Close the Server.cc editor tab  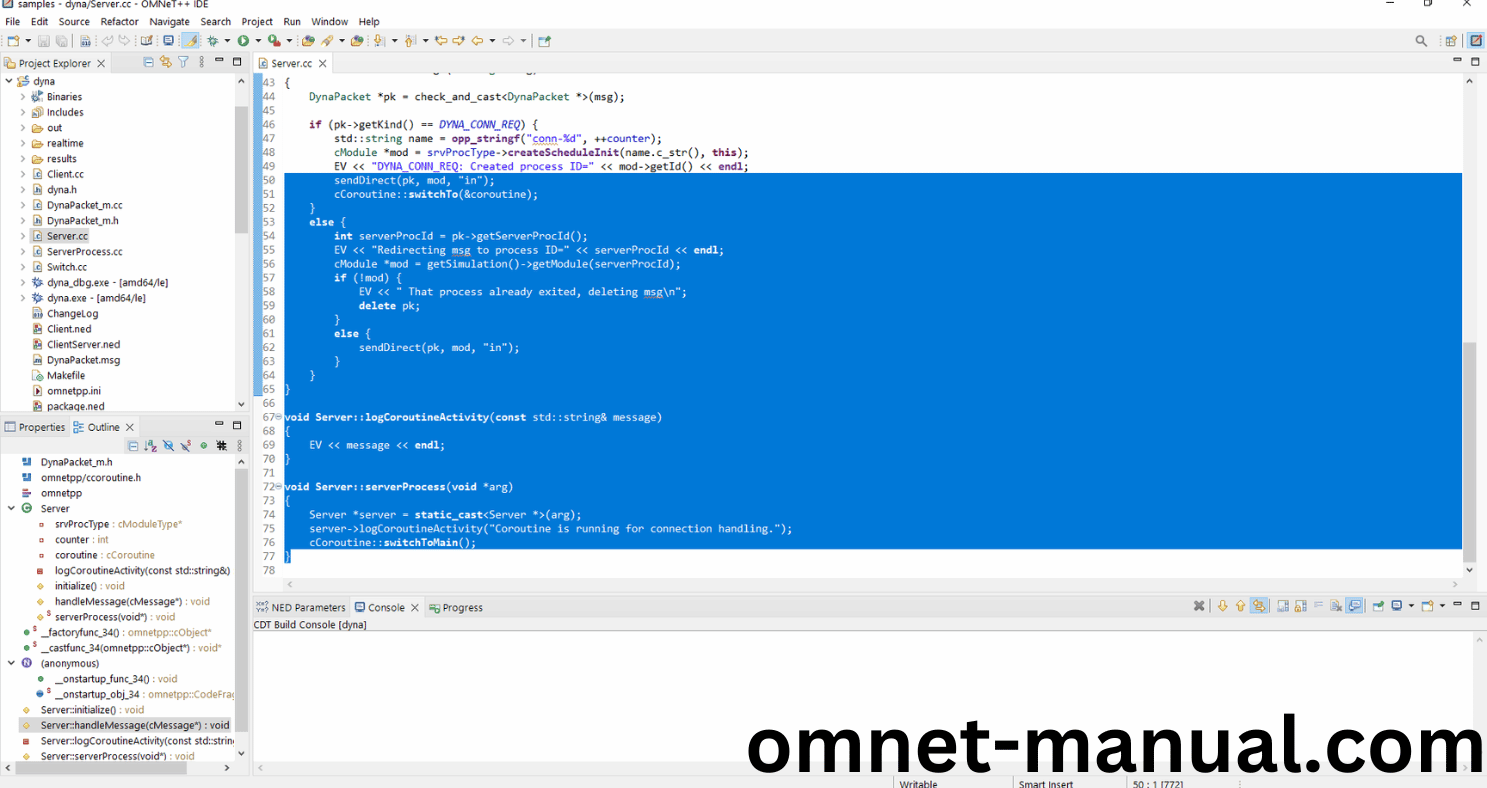coord(323,63)
